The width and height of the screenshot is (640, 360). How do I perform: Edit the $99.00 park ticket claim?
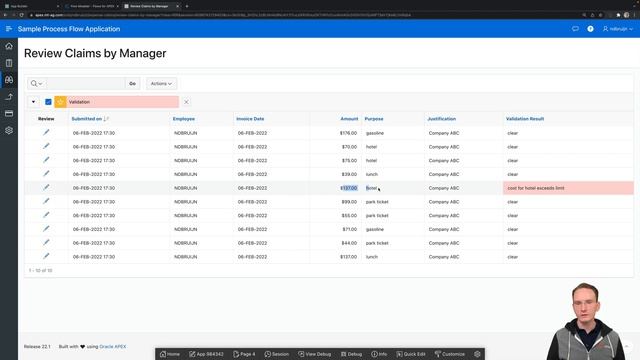click(x=46, y=201)
